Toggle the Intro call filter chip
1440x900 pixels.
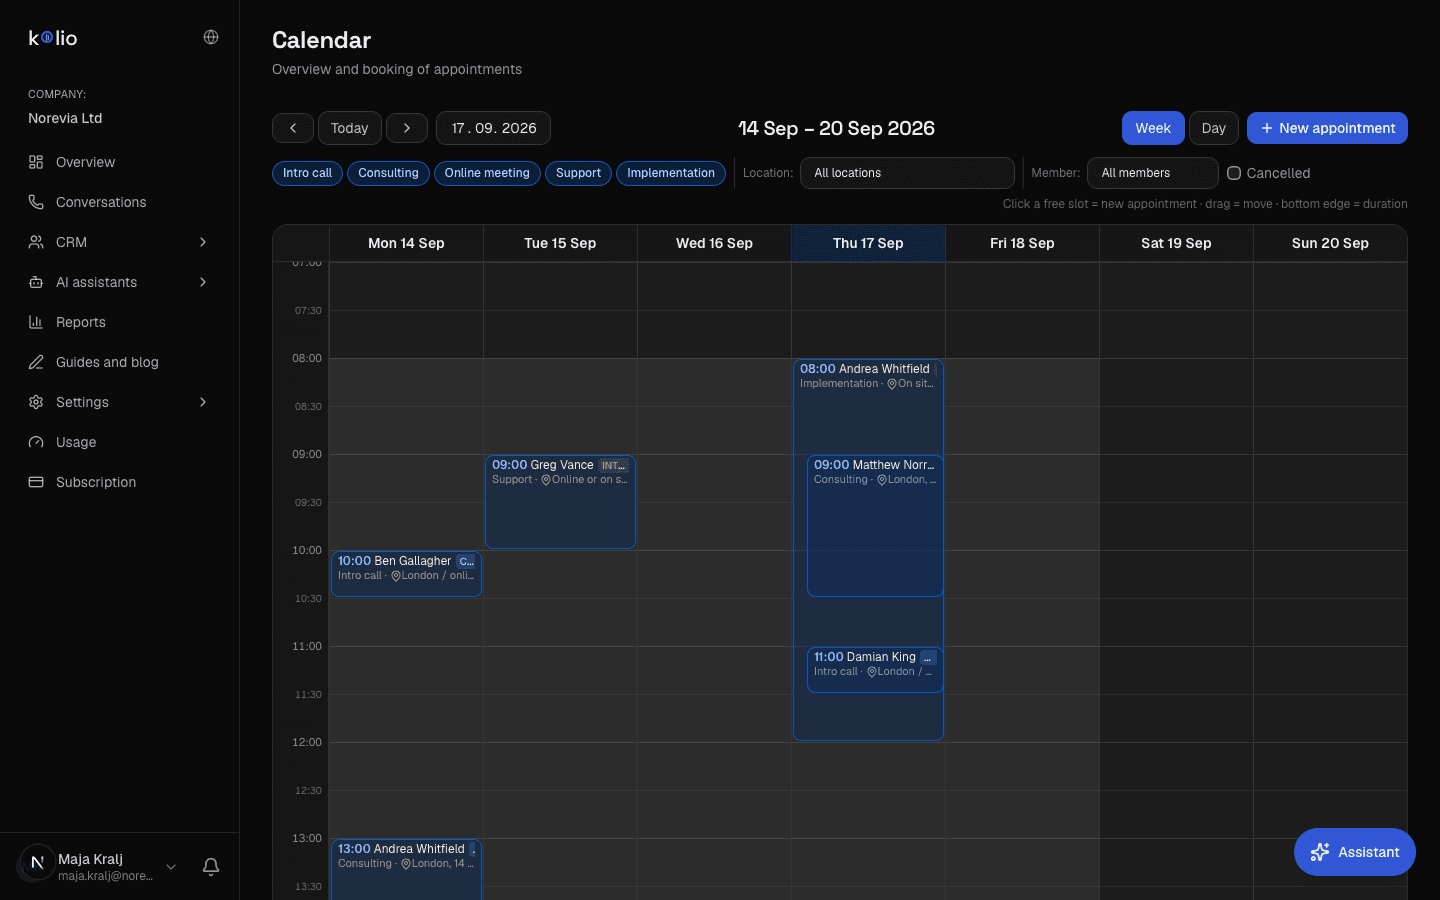click(x=307, y=173)
